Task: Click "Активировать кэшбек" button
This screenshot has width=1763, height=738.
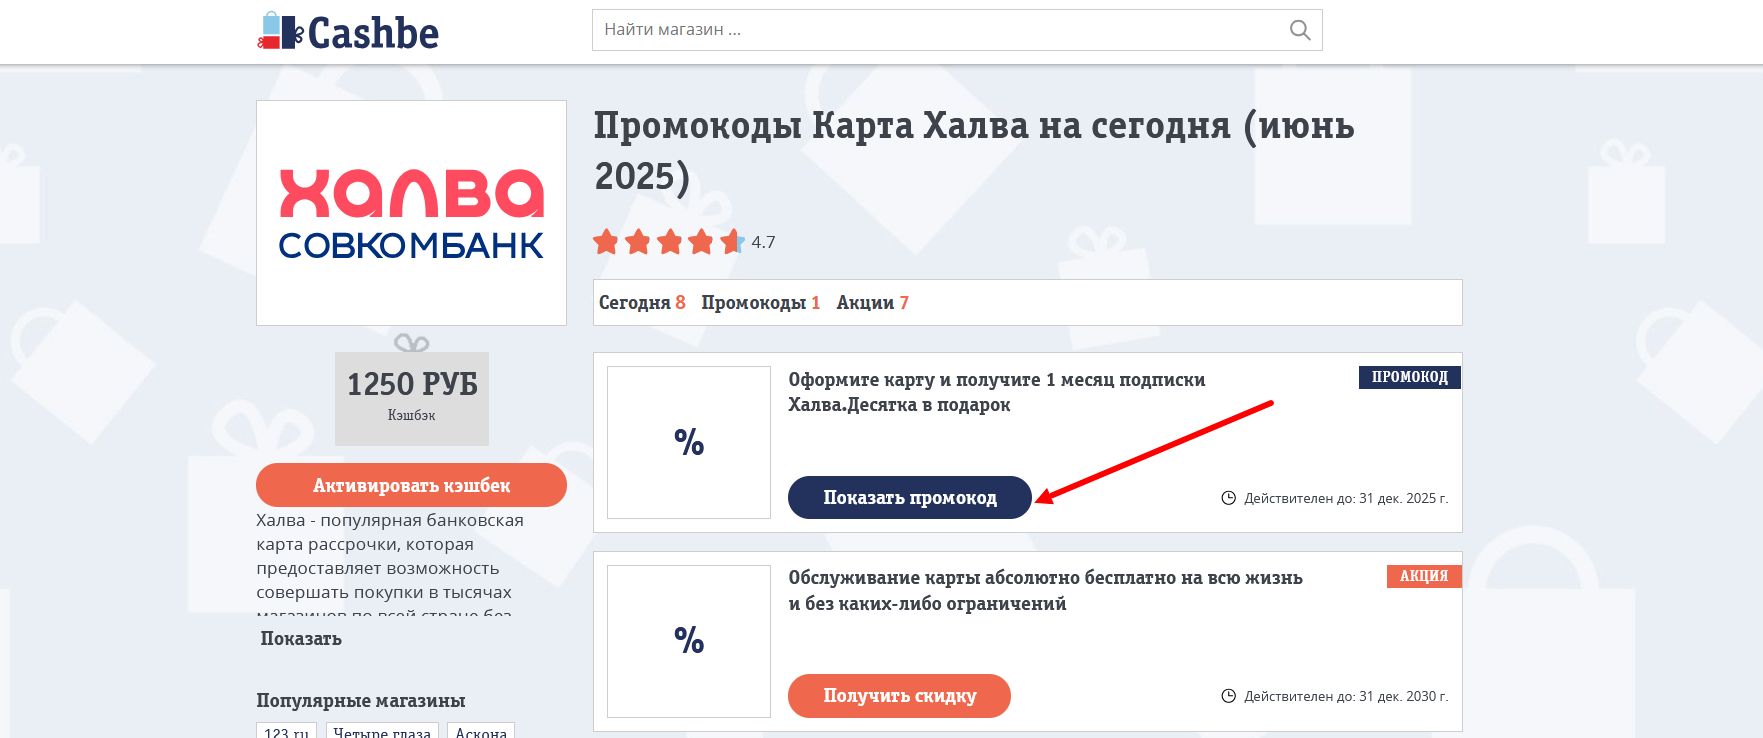Action: [411, 485]
